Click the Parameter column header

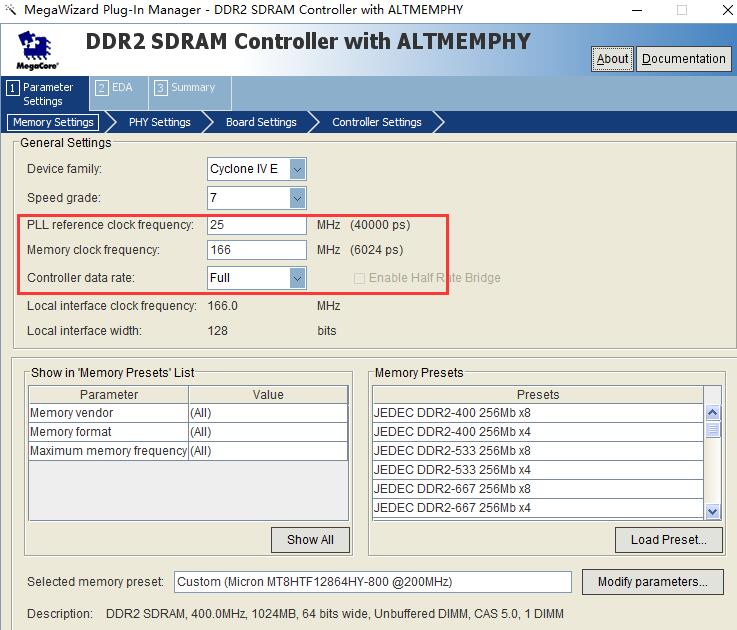(x=109, y=394)
